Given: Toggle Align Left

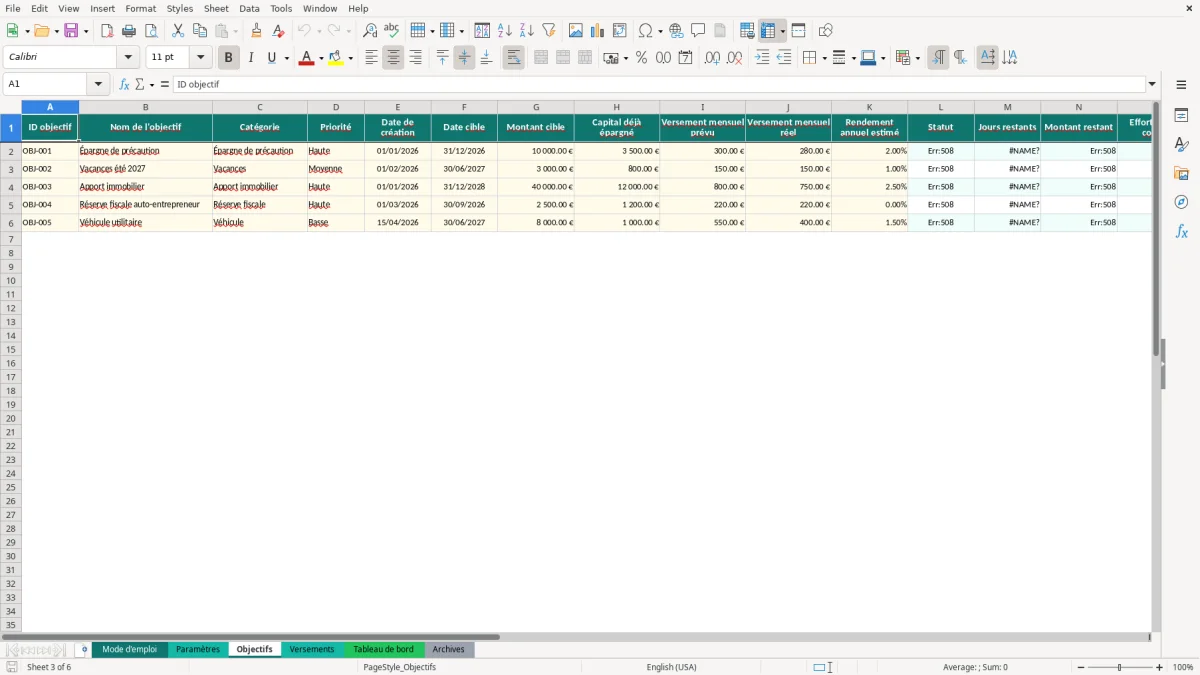Looking at the screenshot, I should [x=371, y=58].
